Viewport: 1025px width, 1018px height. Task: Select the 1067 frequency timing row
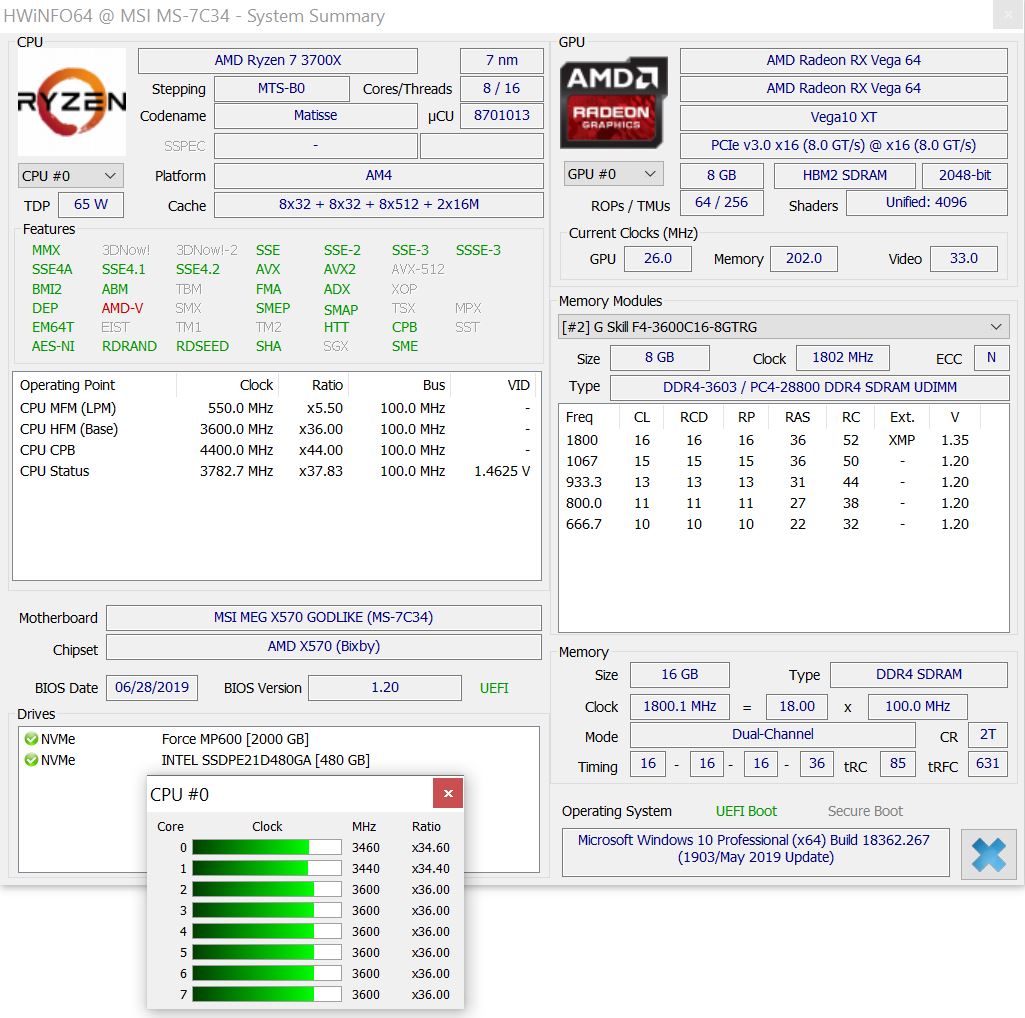[783, 462]
